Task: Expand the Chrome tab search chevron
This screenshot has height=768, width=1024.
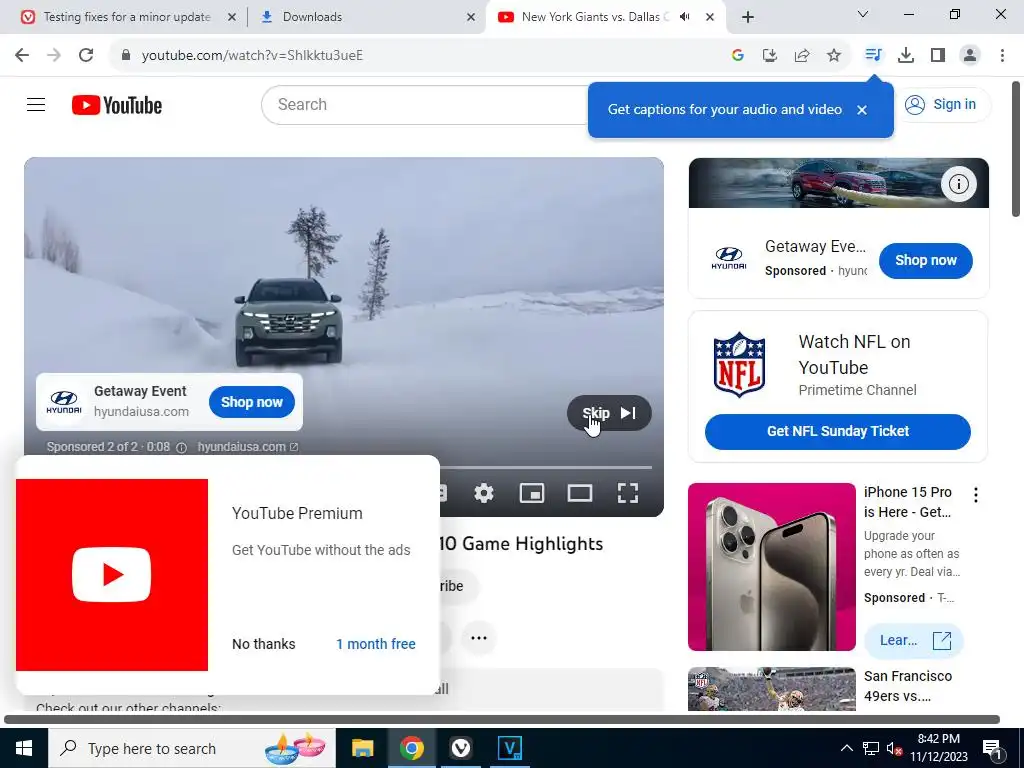Action: (863, 14)
